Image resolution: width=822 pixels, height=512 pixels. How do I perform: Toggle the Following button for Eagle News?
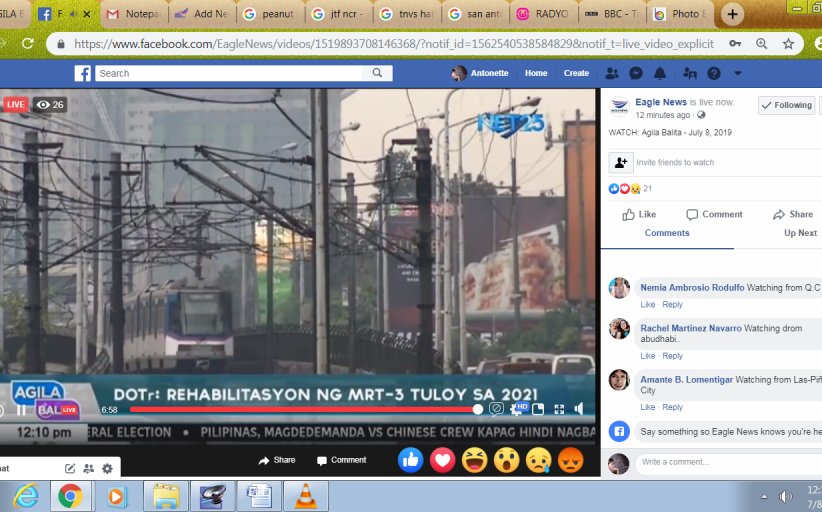click(x=786, y=105)
